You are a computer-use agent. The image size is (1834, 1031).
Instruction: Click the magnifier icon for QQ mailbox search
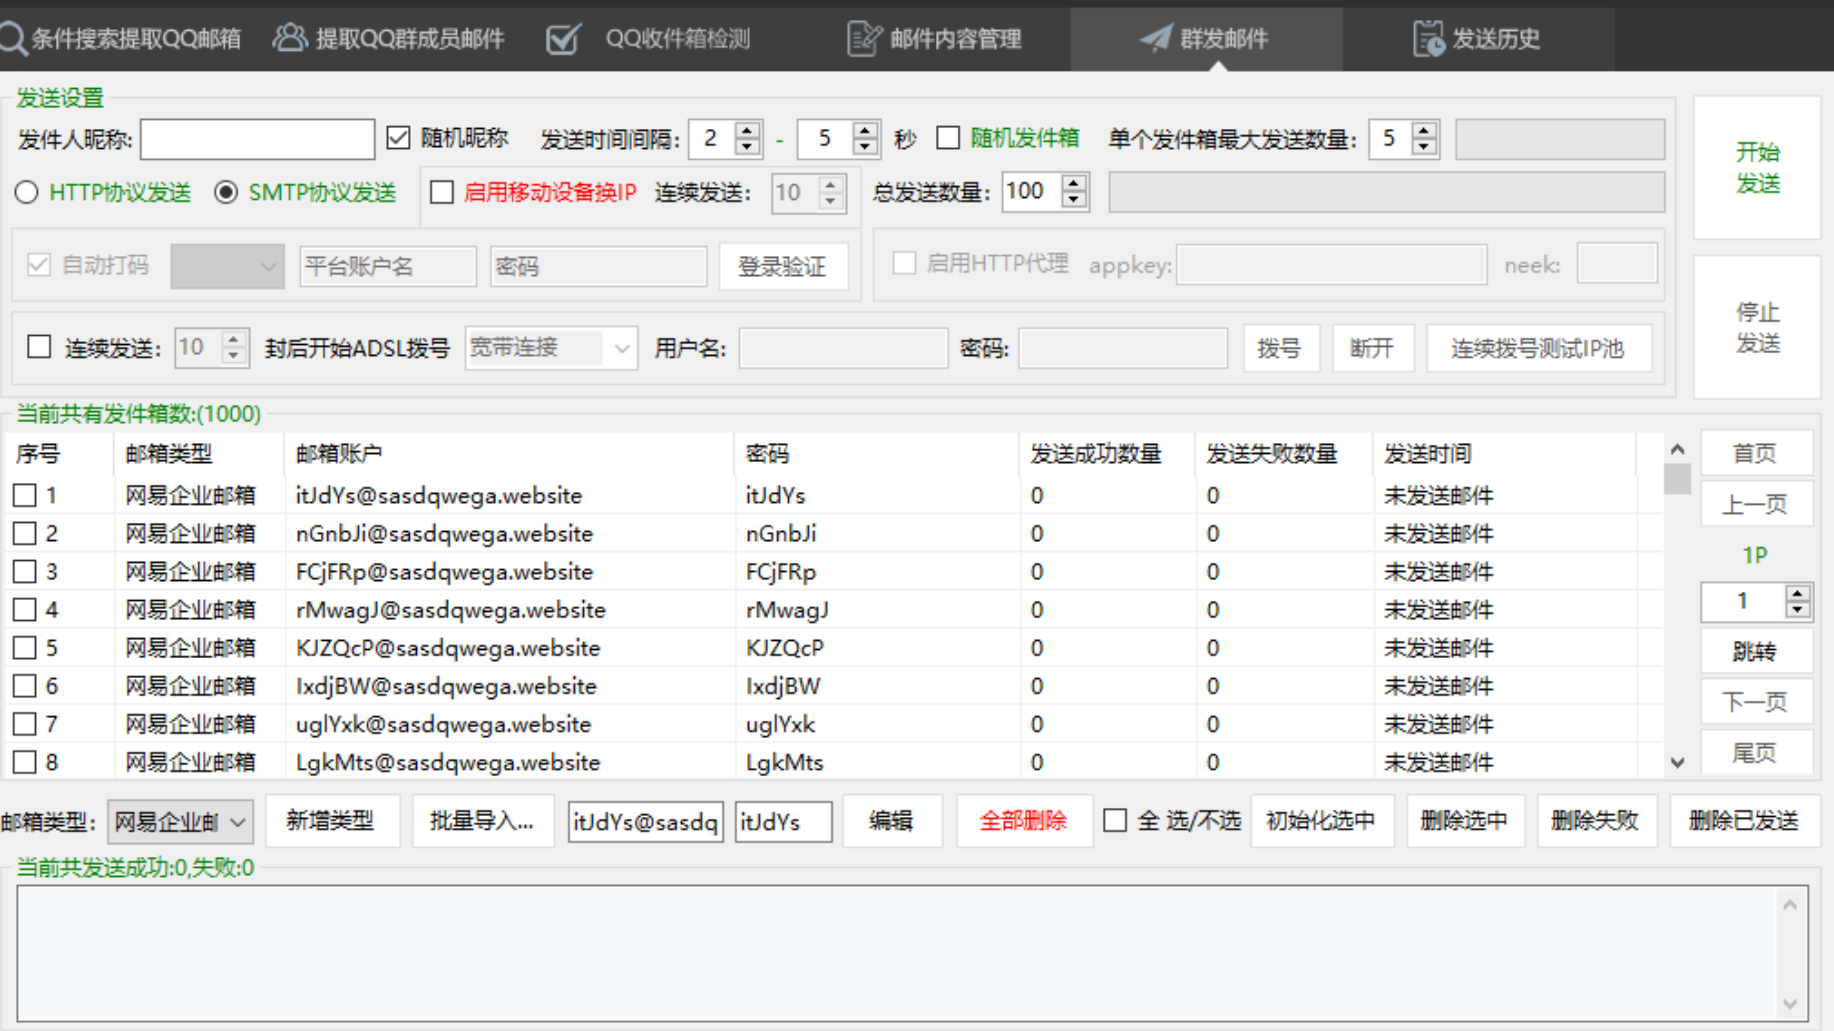point(13,39)
